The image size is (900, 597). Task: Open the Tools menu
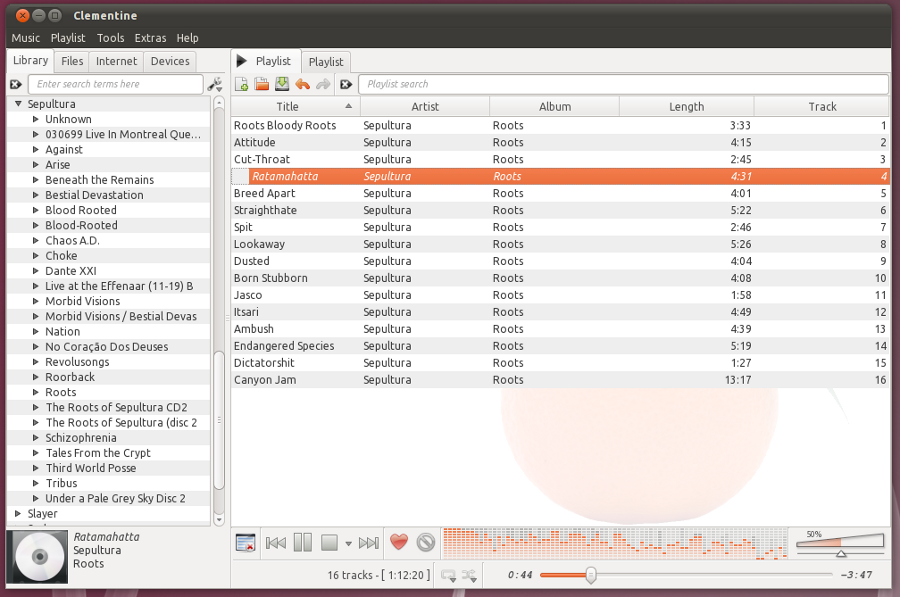tap(110, 37)
